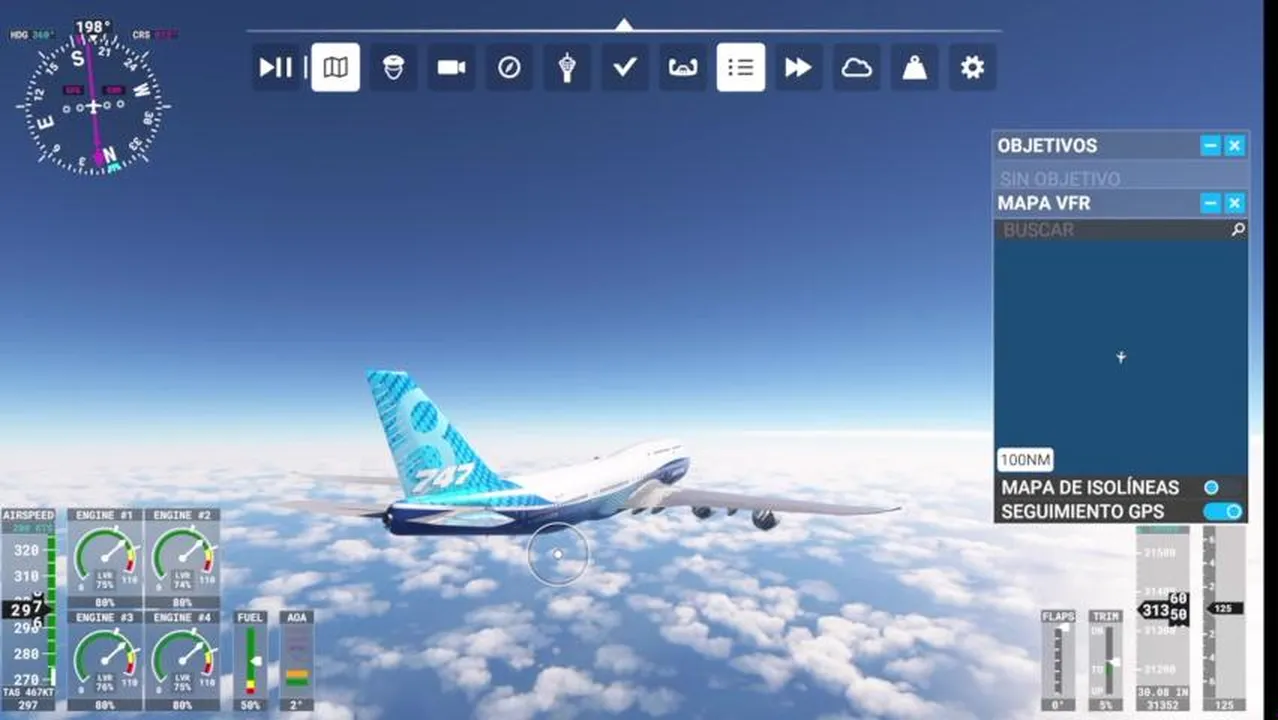
Task: Click the cursor circle reticle
Action: click(558, 553)
